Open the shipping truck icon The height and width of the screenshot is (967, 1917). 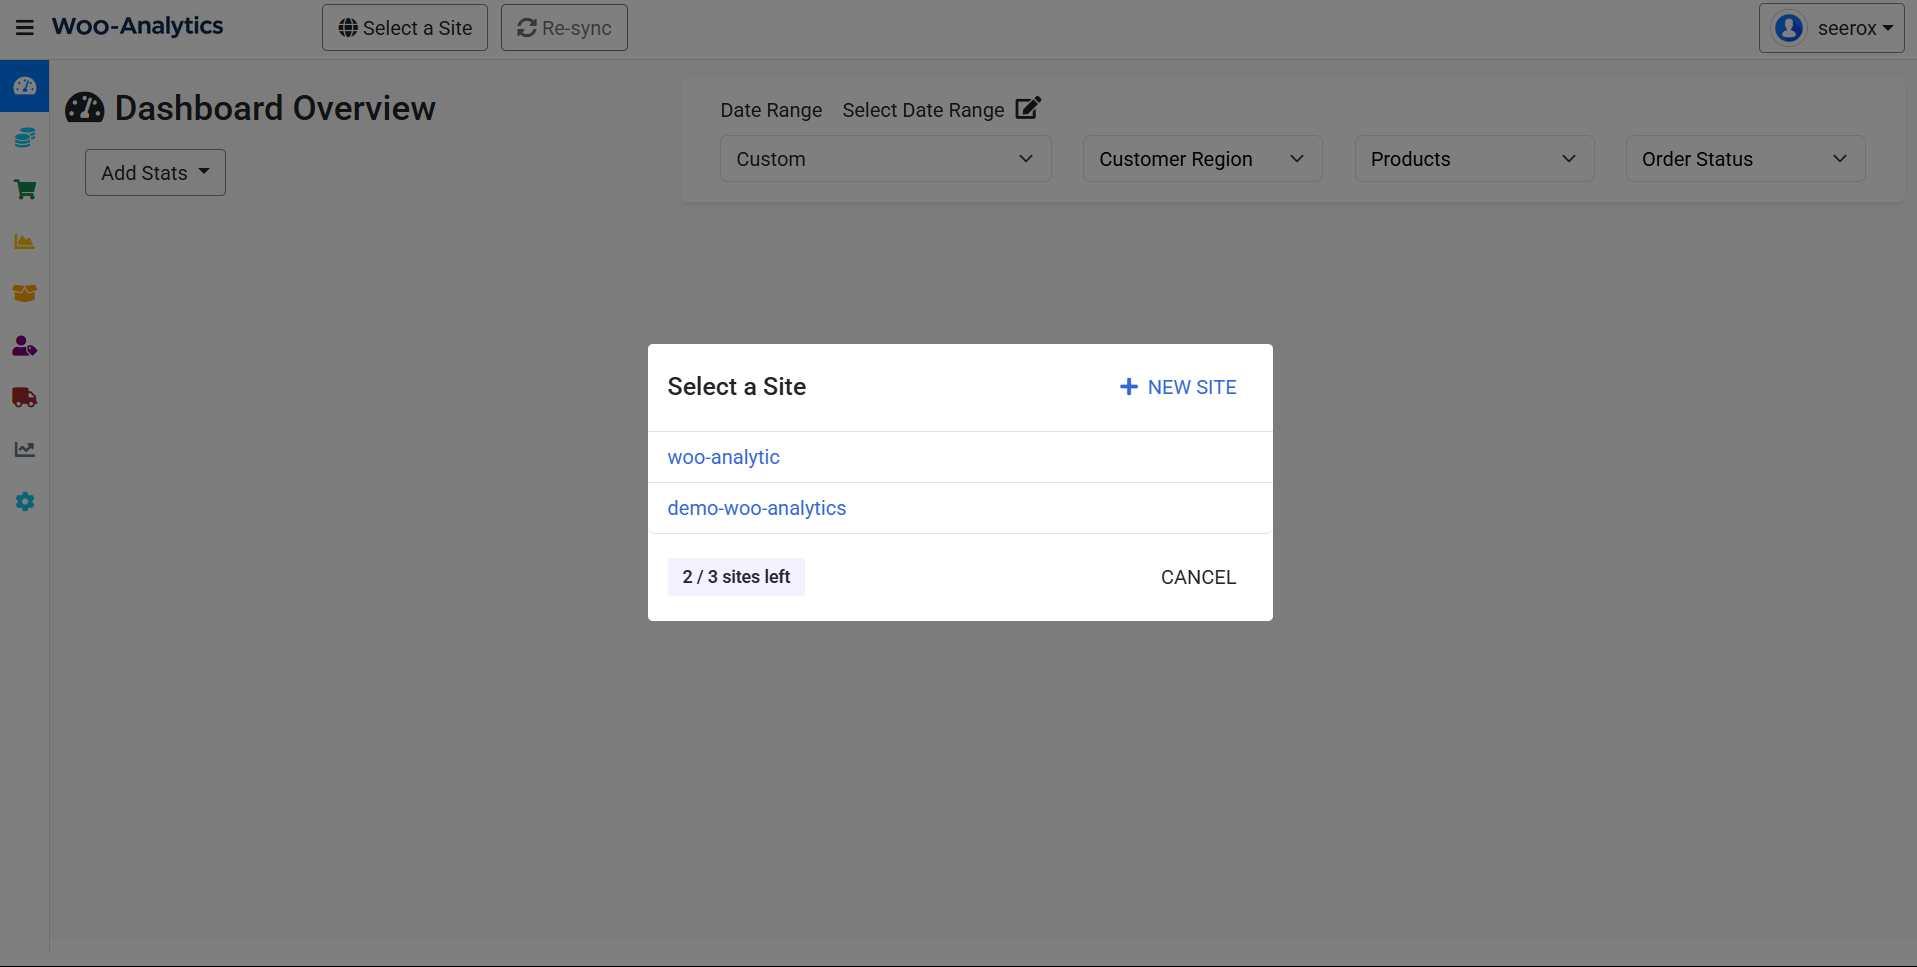point(24,397)
